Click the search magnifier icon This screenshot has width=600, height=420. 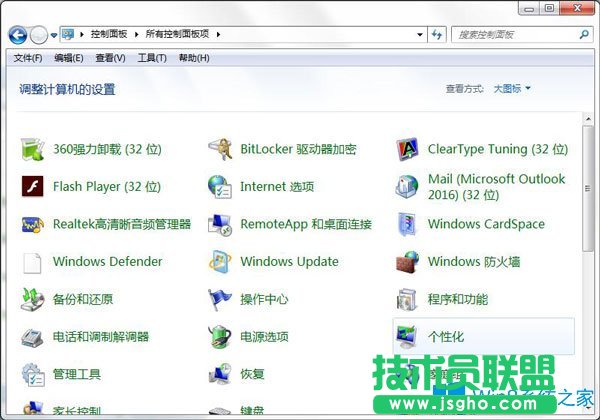[x=584, y=34]
